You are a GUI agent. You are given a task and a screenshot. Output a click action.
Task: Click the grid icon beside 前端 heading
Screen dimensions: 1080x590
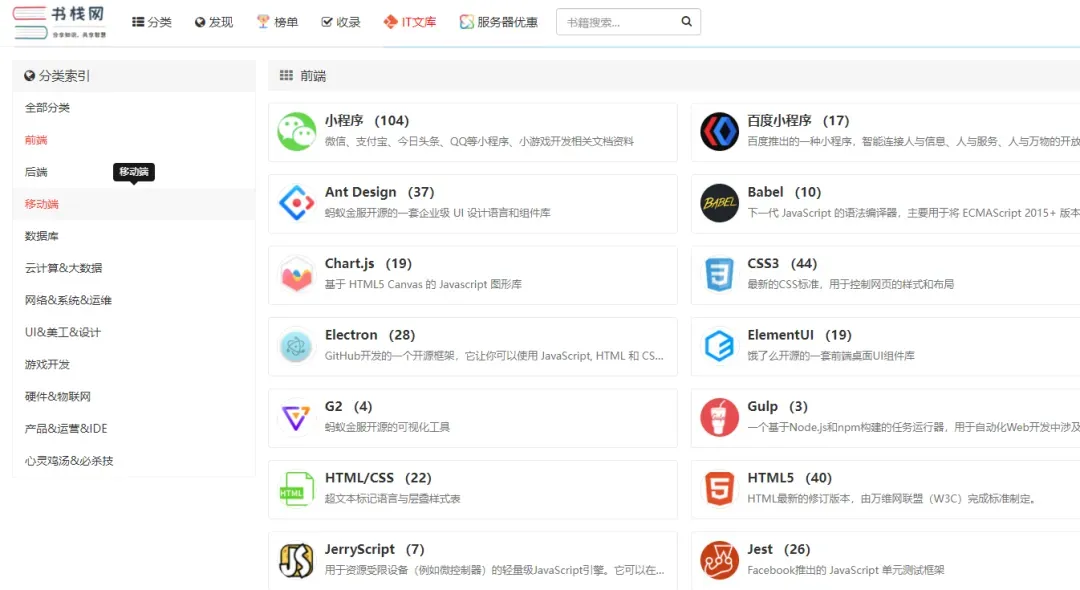pos(286,75)
